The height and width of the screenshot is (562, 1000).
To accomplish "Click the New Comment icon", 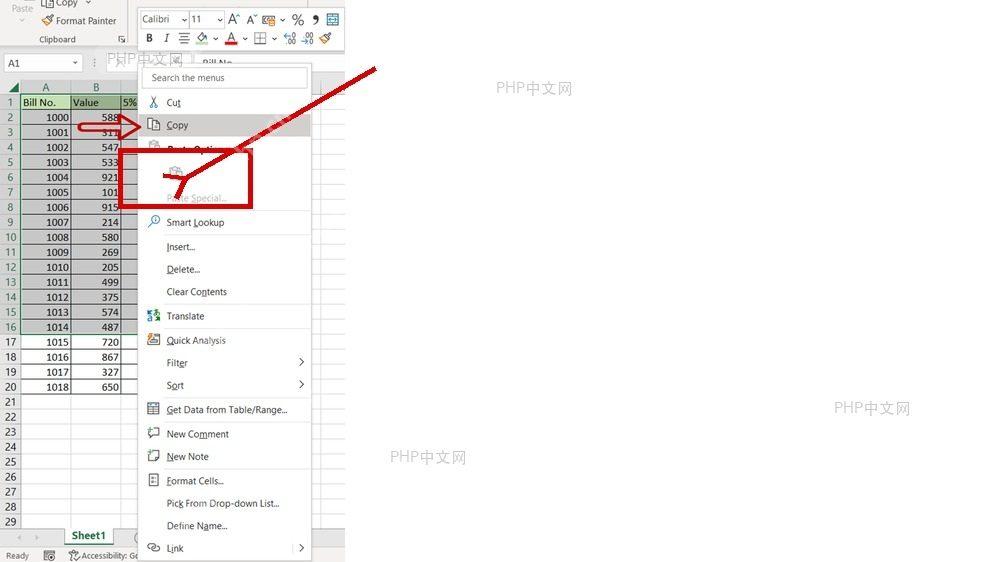I will (154, 433).
